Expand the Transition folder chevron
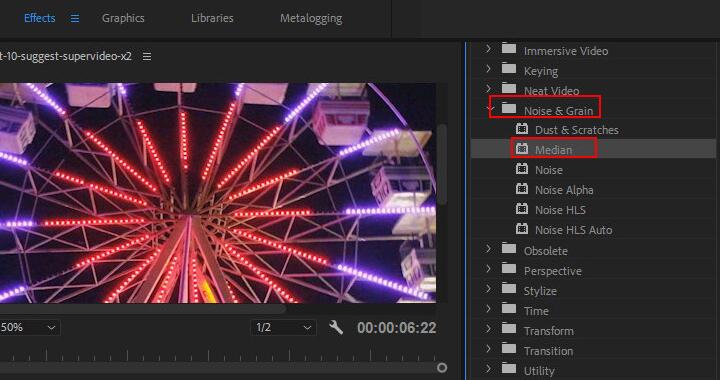Screen dimensions: 720x380 [x=488, y=349]
